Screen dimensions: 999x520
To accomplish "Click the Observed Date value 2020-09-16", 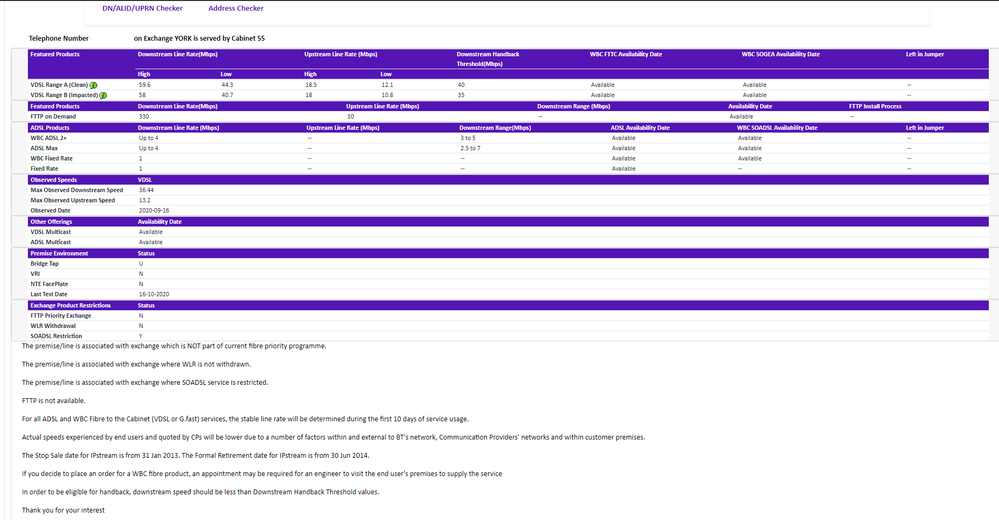I will (x=153, y=211).
